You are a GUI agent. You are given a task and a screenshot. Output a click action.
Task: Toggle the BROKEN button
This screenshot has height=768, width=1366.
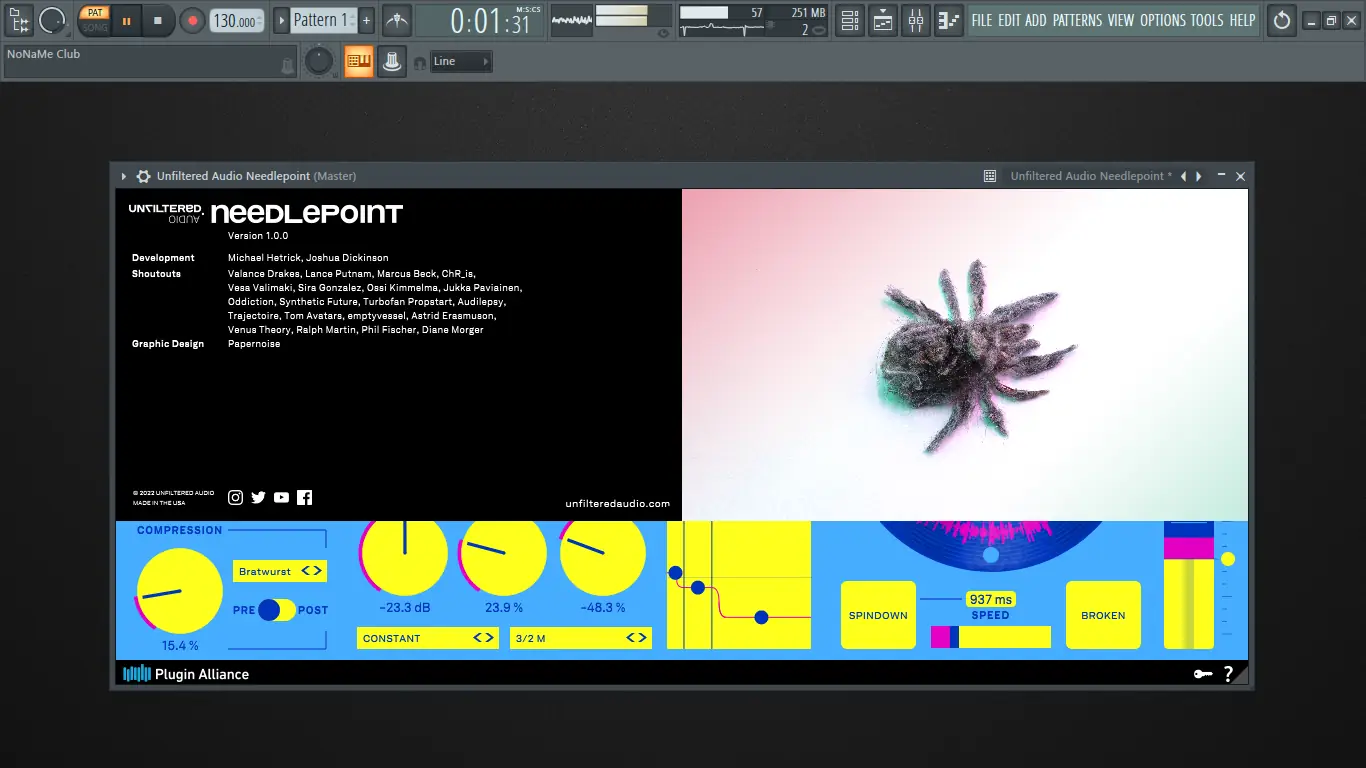pyautogui.click(x=1103, y=615)
